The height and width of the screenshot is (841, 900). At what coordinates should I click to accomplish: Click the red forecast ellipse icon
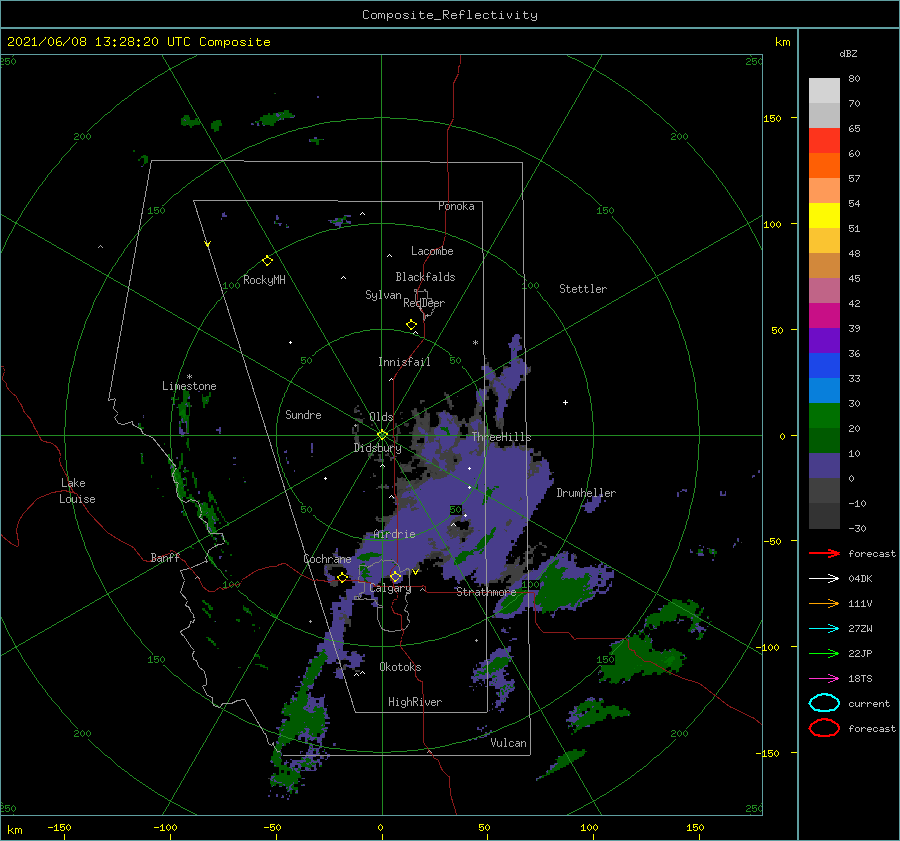(x=824, y=728)
